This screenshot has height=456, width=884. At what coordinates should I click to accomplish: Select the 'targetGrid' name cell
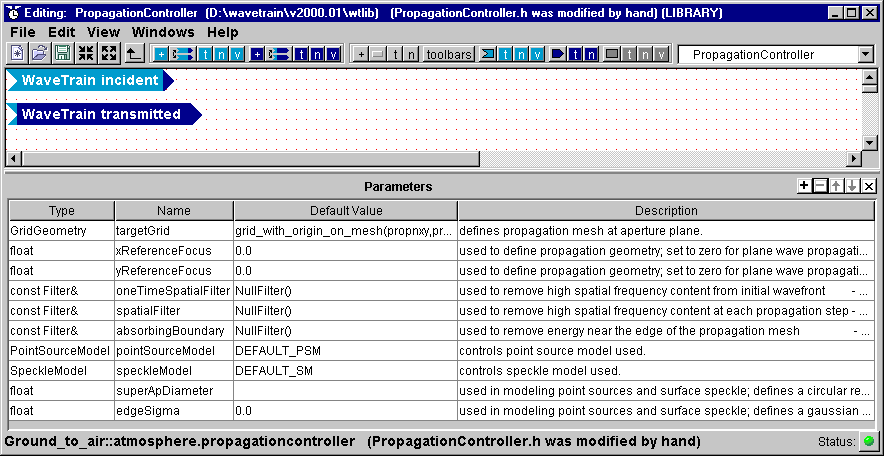click(174, 231)
